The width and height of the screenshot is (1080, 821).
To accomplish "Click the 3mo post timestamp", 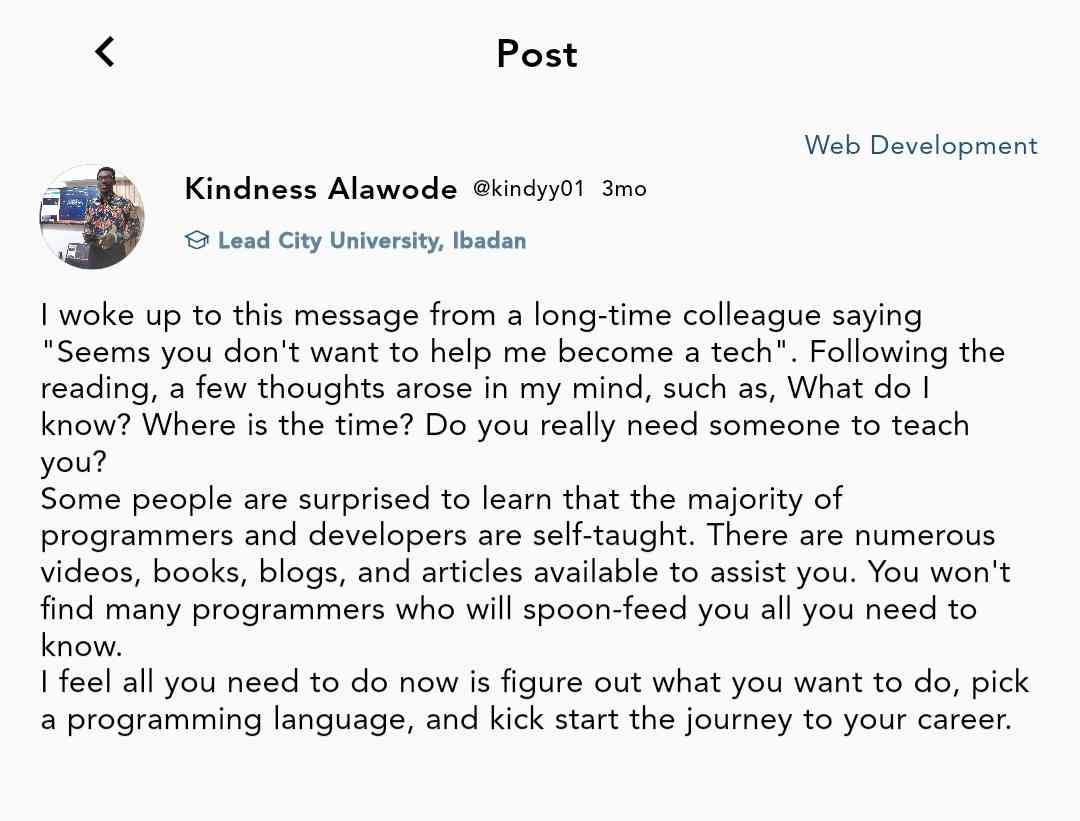I will [x=623, y=188].
